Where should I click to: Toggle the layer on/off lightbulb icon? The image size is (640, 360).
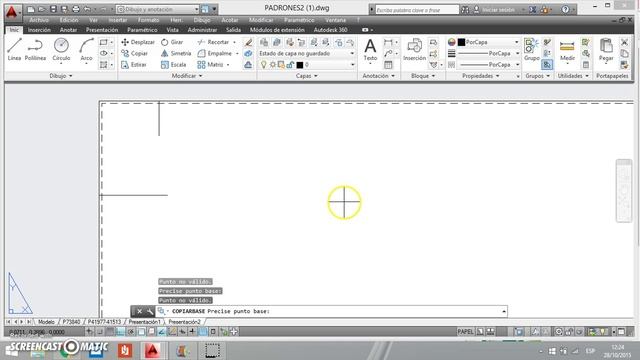coord(264,64)
